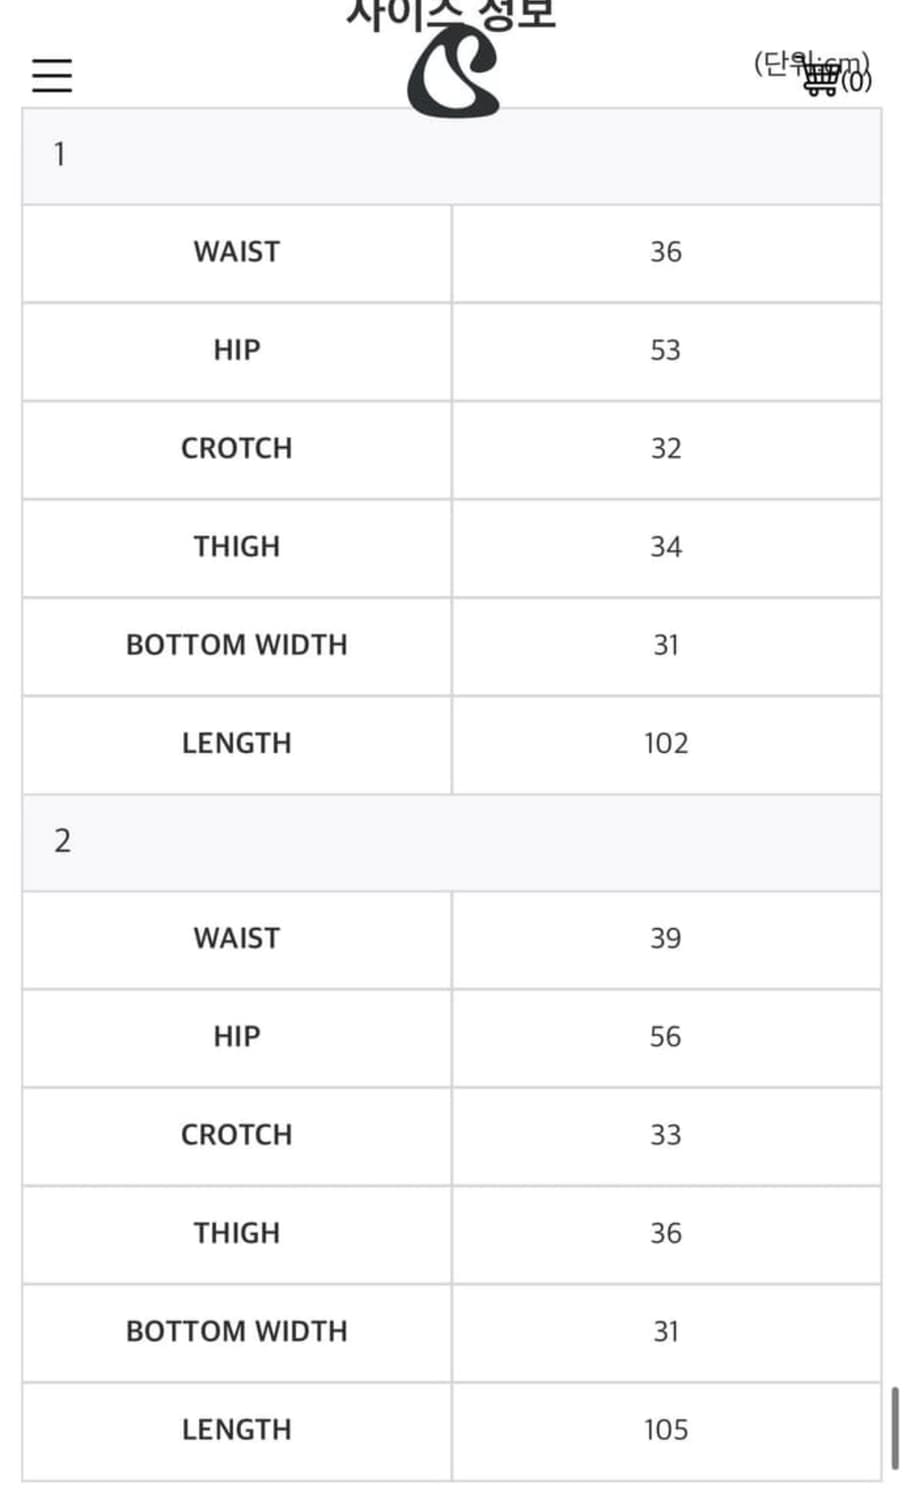Click the cart item count (0)

pyautogui.click(x=857, y=80)
